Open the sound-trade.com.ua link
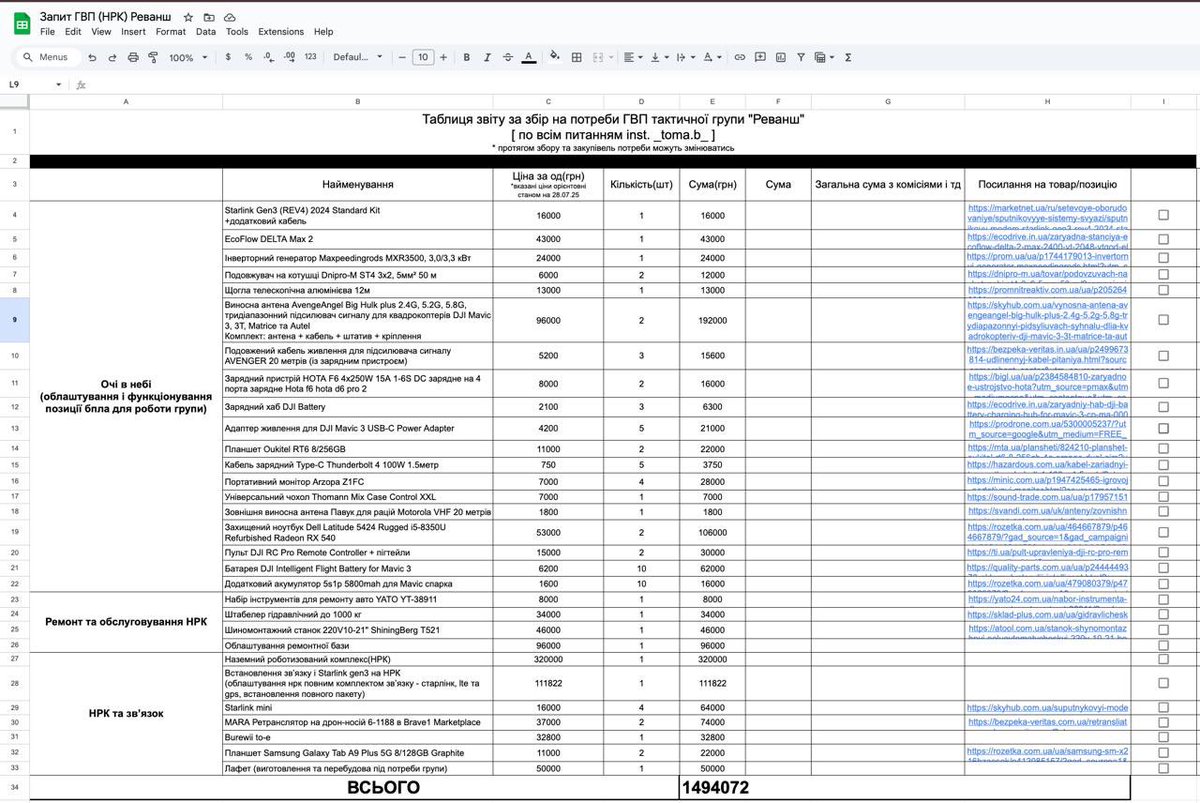Image resolution: width=1200 pixels, height=803 pixels. pos(1048,496)
